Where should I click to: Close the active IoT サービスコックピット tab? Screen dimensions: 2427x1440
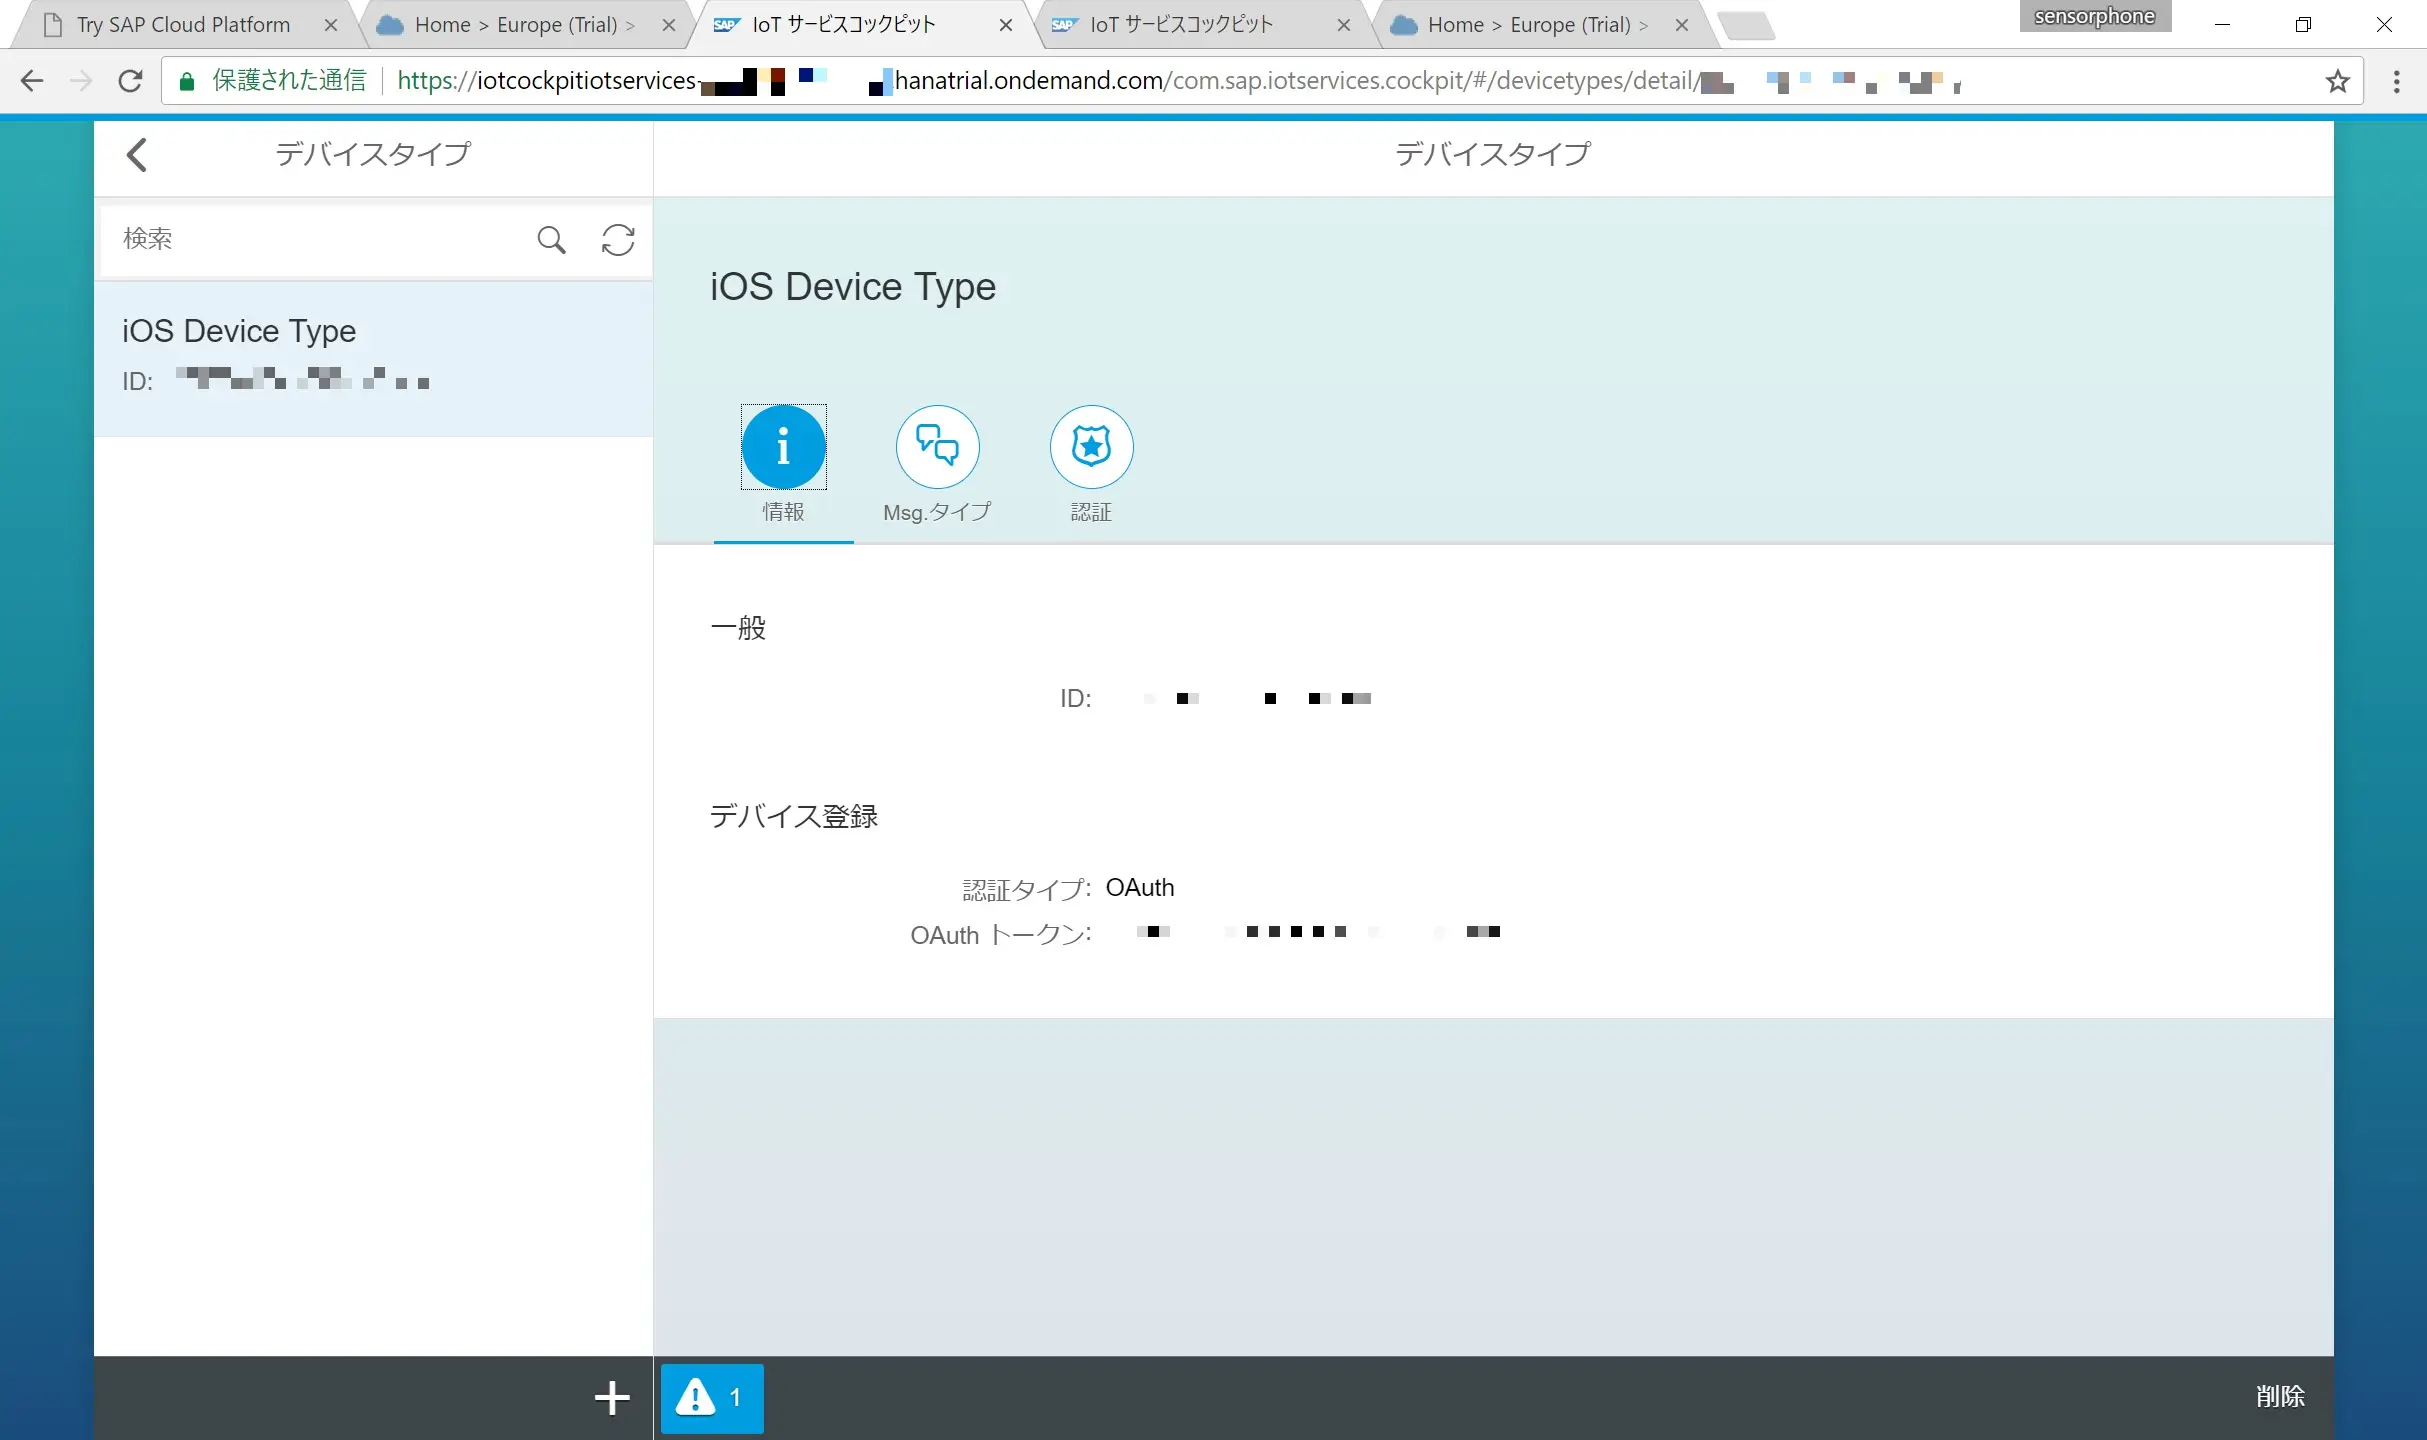tap(1006, 26)
